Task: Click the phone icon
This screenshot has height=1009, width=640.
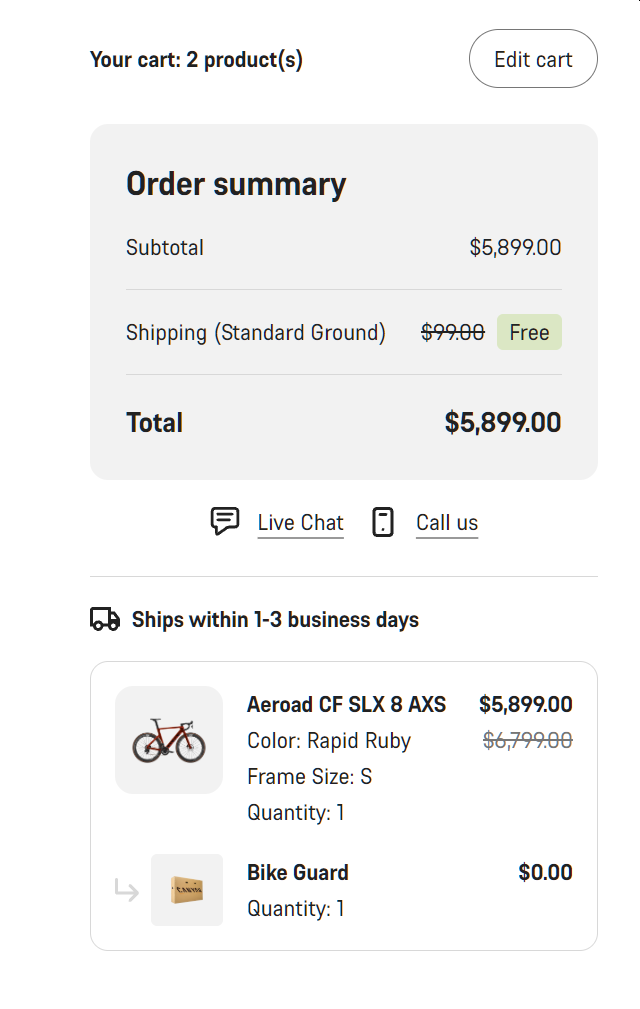Action: point(383,522)
